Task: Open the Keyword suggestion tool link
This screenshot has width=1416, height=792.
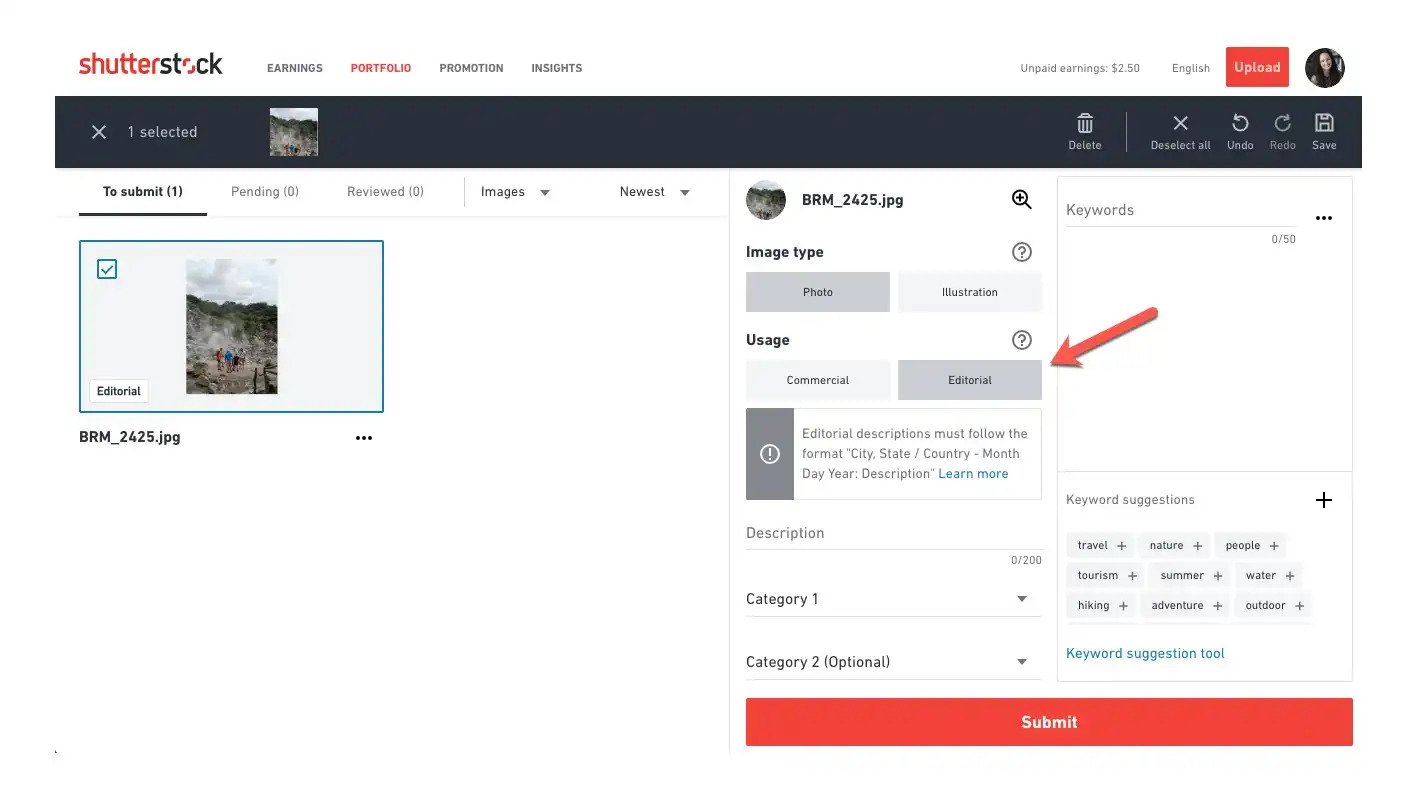Action: click(x=1145, y=654)
